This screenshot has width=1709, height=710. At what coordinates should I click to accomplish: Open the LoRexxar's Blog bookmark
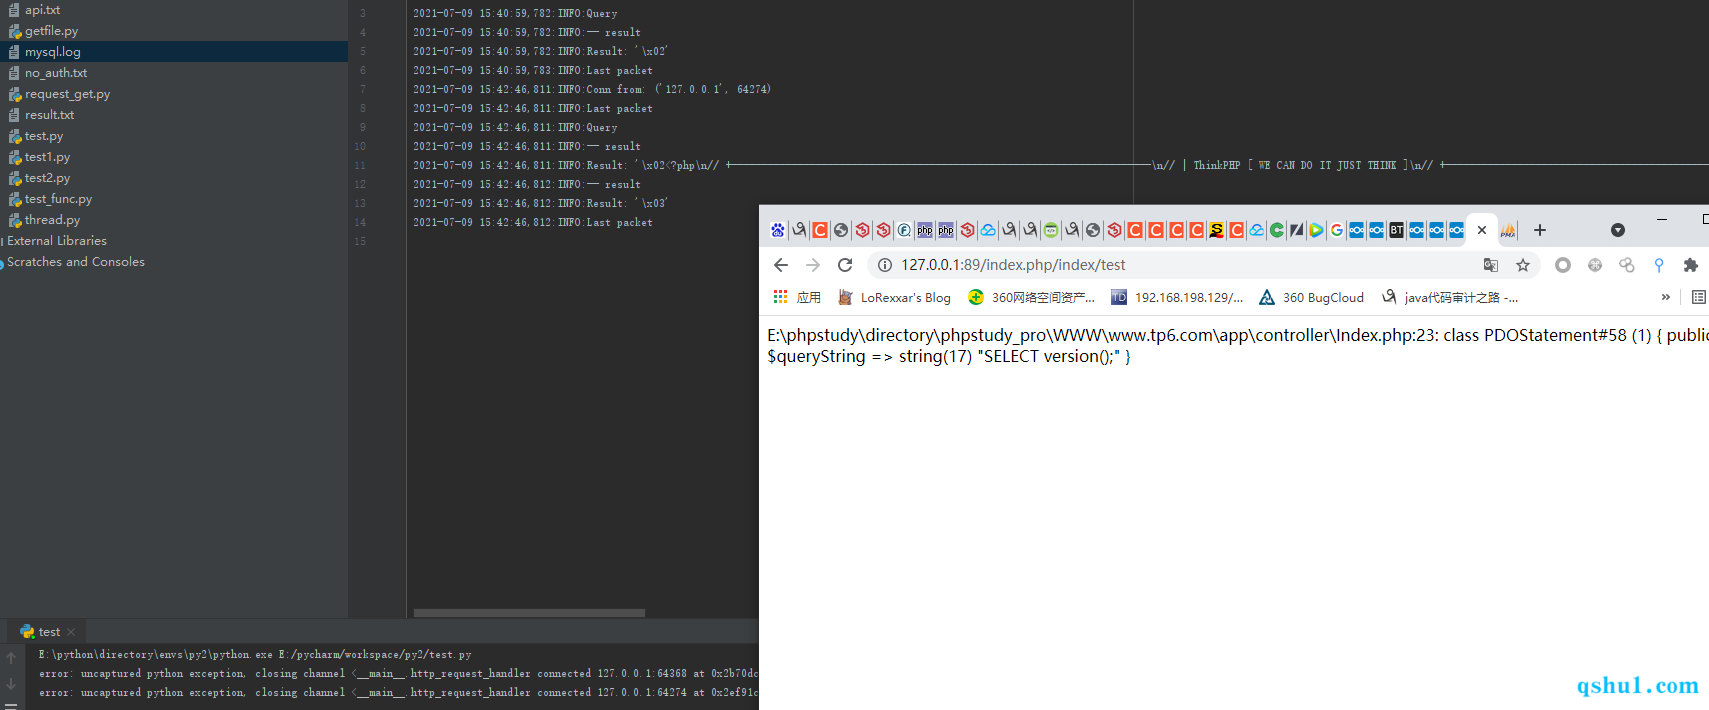point(895,297)
